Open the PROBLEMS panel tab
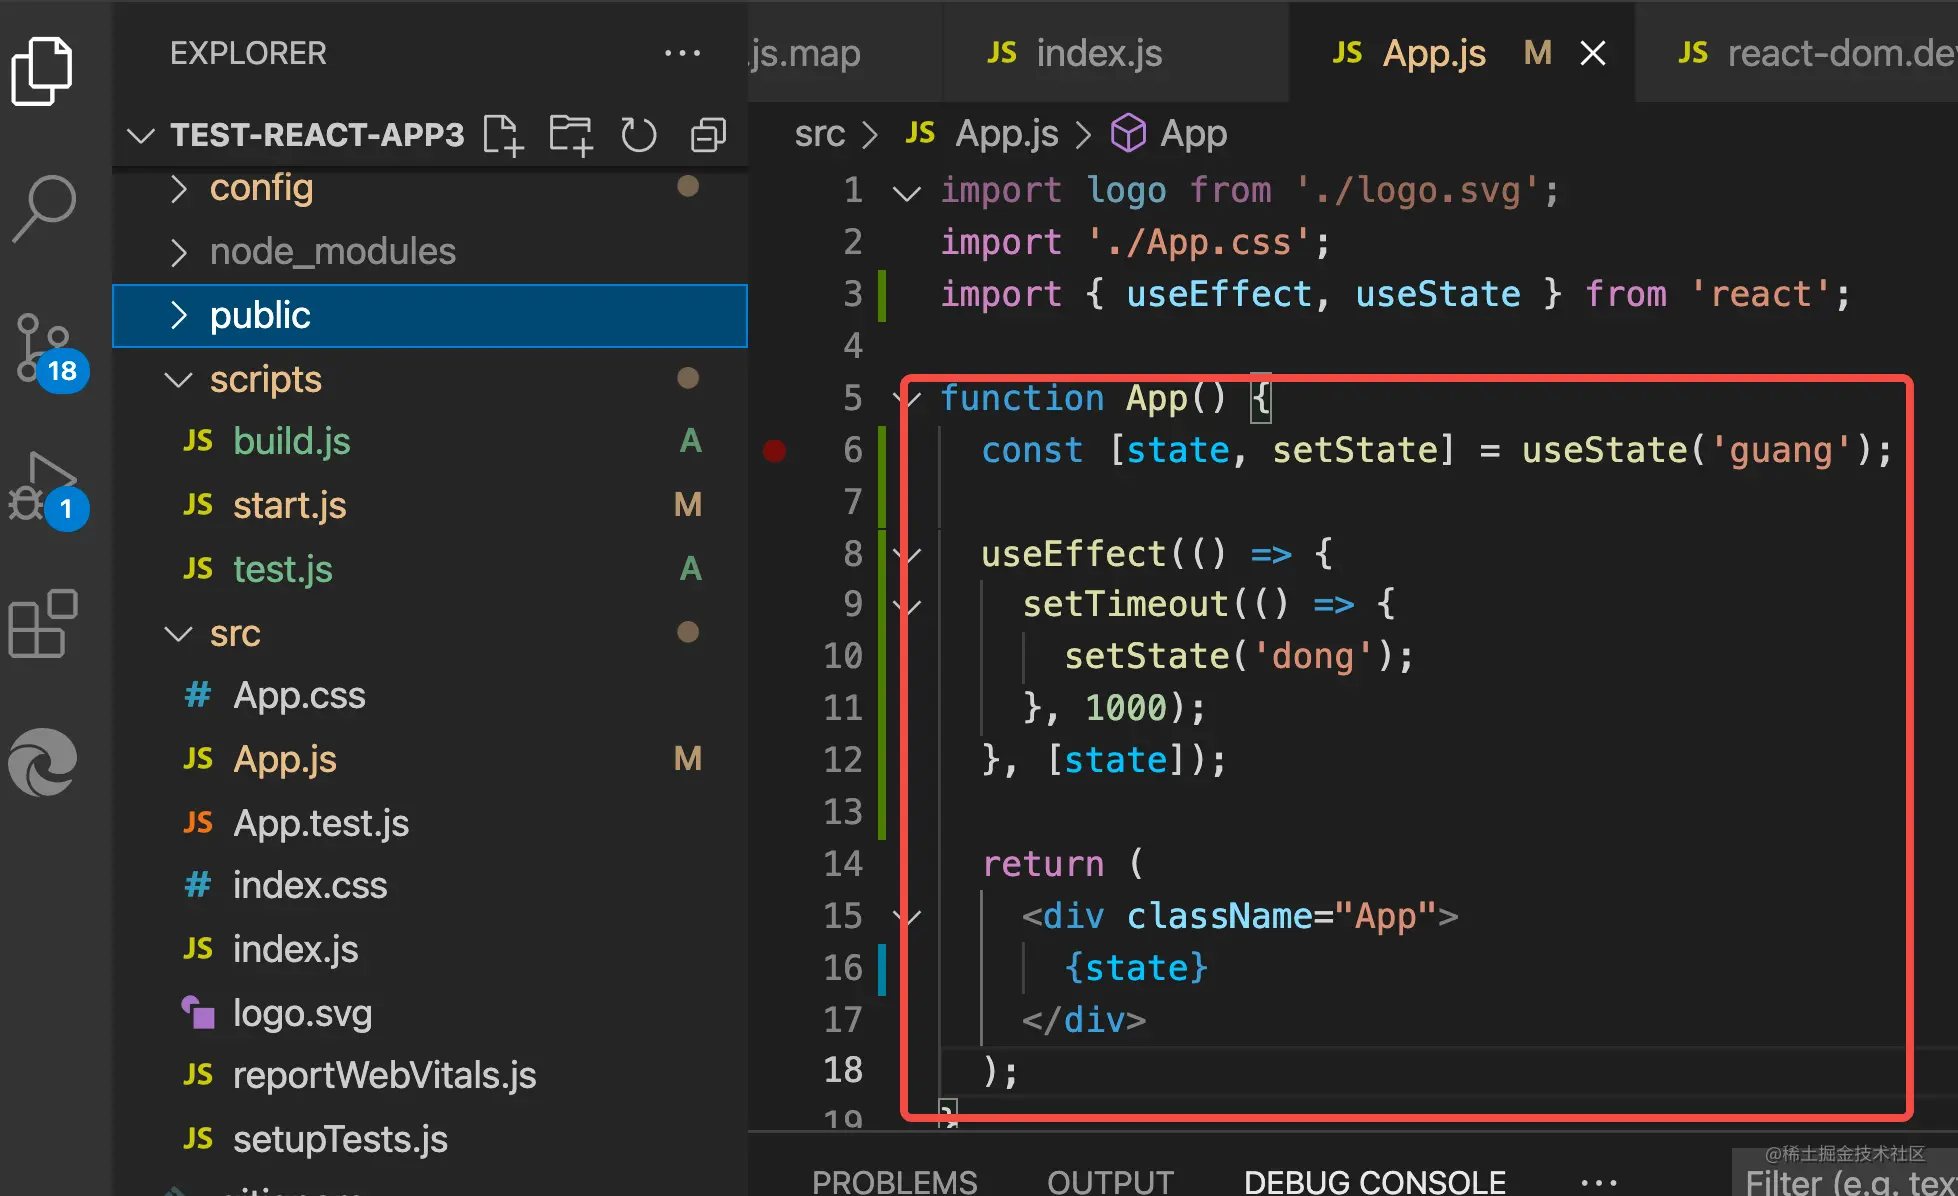 (x=894, y=1182)
